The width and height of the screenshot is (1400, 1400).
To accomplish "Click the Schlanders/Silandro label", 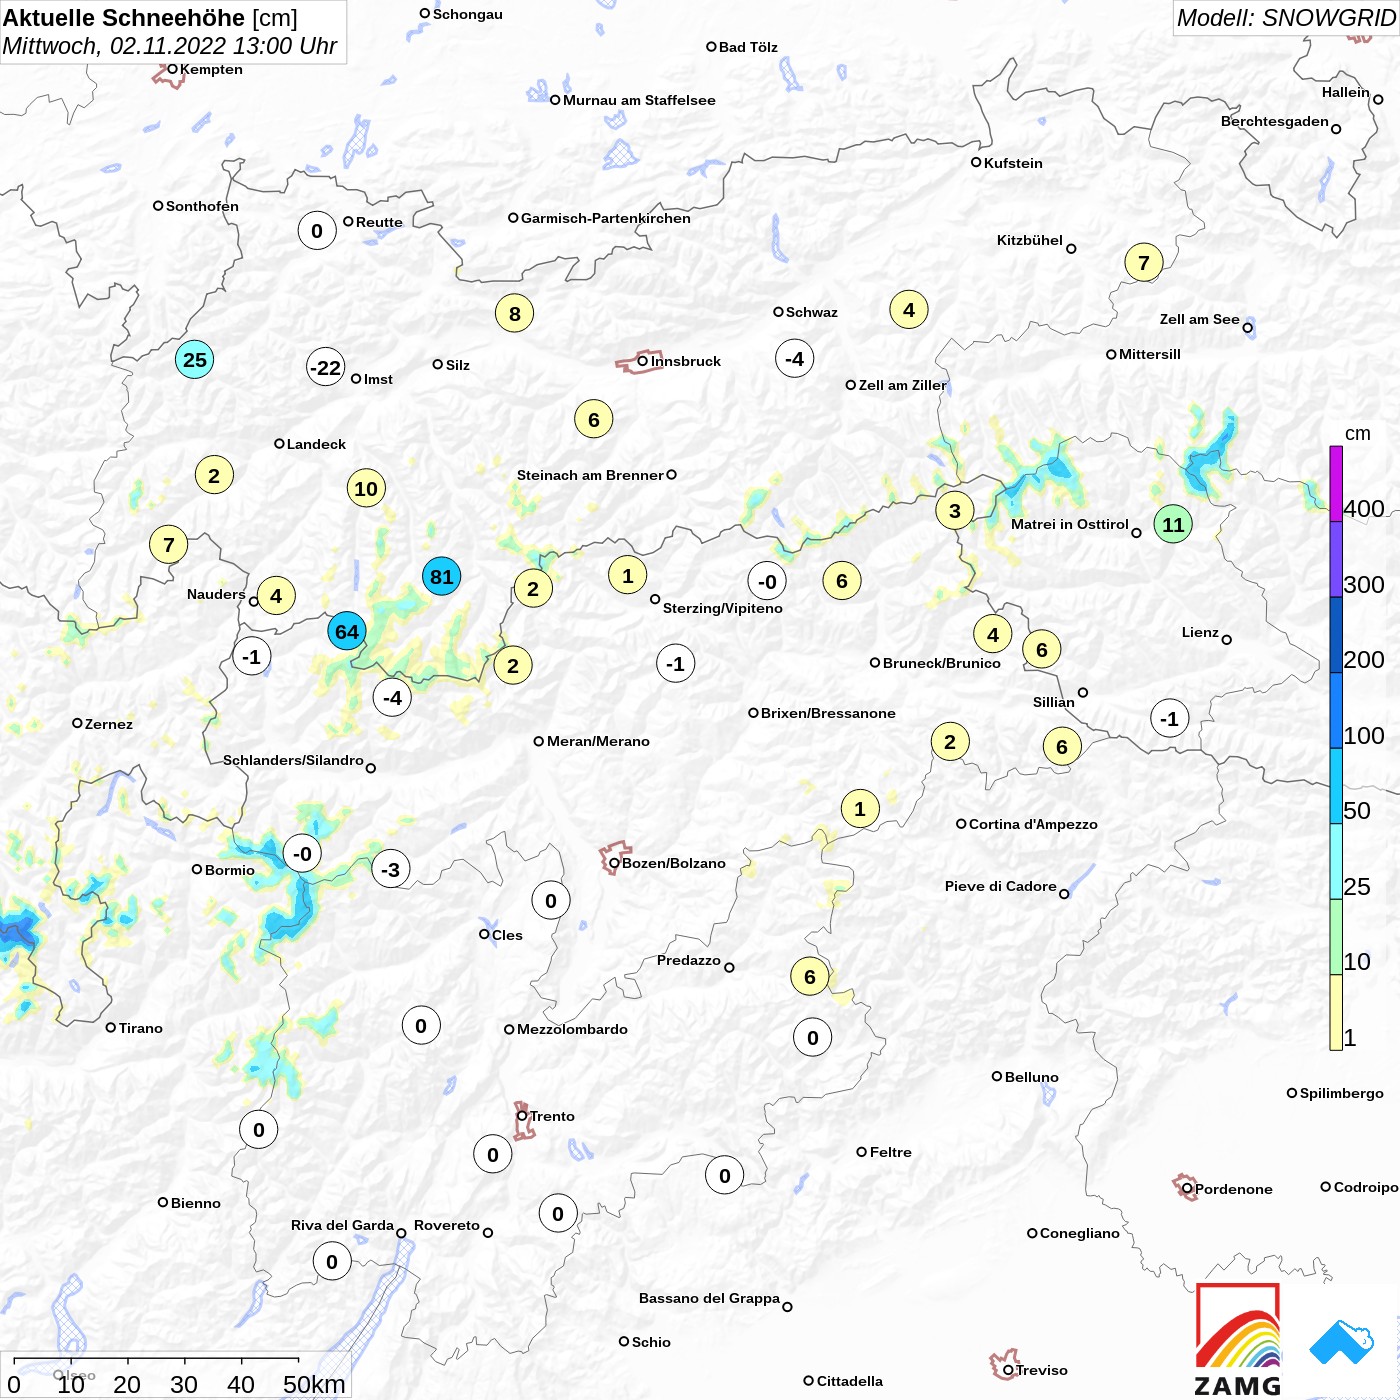I will pyautogui.click(x=293, y=760).
